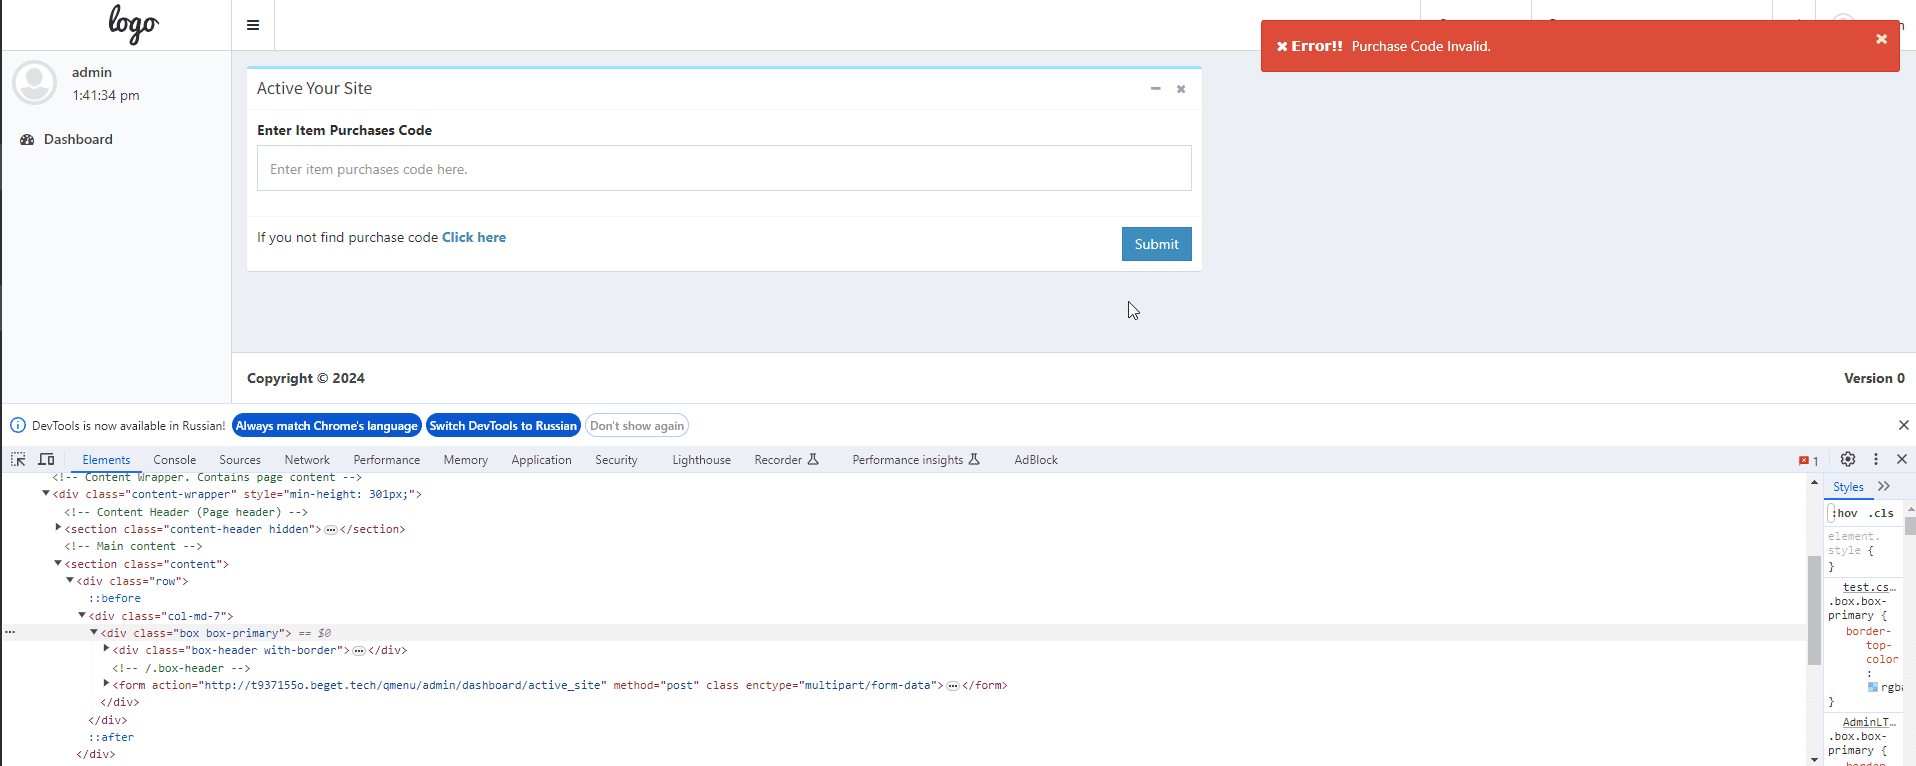The width and height of the screenshot is (1916, 766).
Task: Open the Network tab
Action: pos(306,460)
